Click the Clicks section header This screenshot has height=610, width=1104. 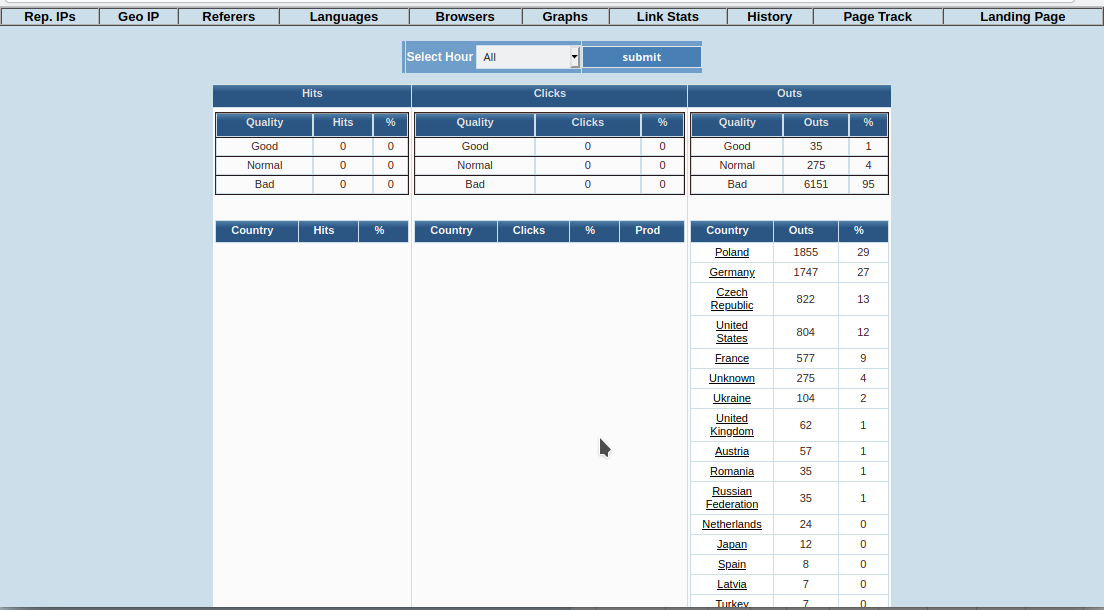coord(549,94)
